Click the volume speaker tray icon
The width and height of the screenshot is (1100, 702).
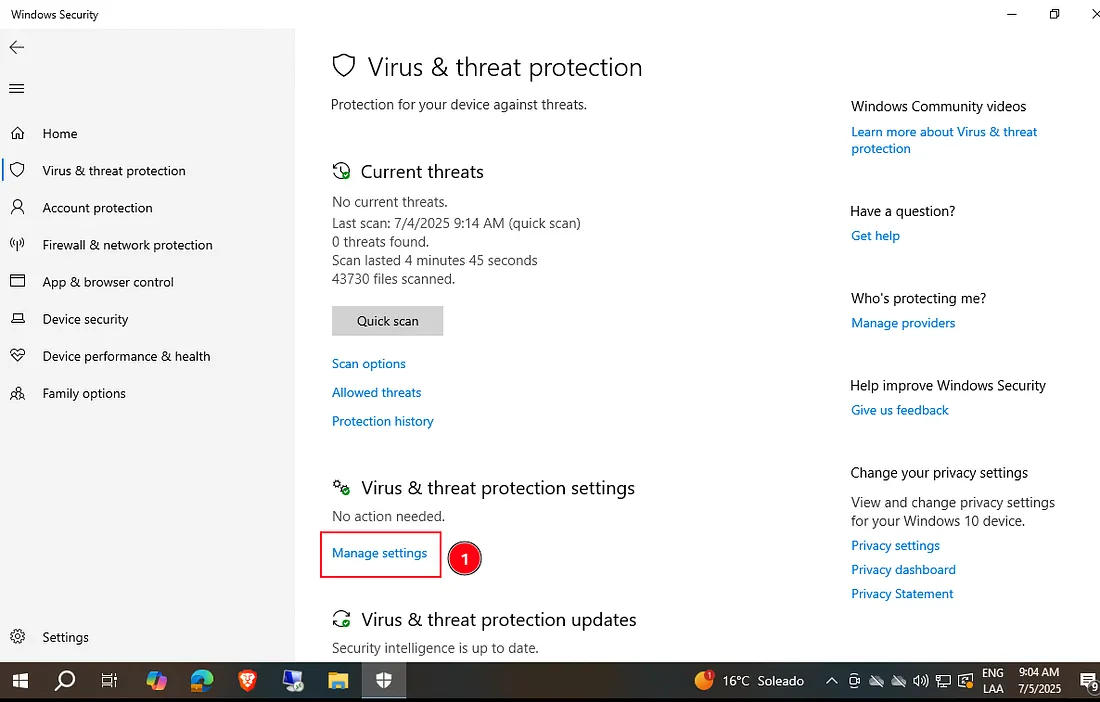[920, 681]
